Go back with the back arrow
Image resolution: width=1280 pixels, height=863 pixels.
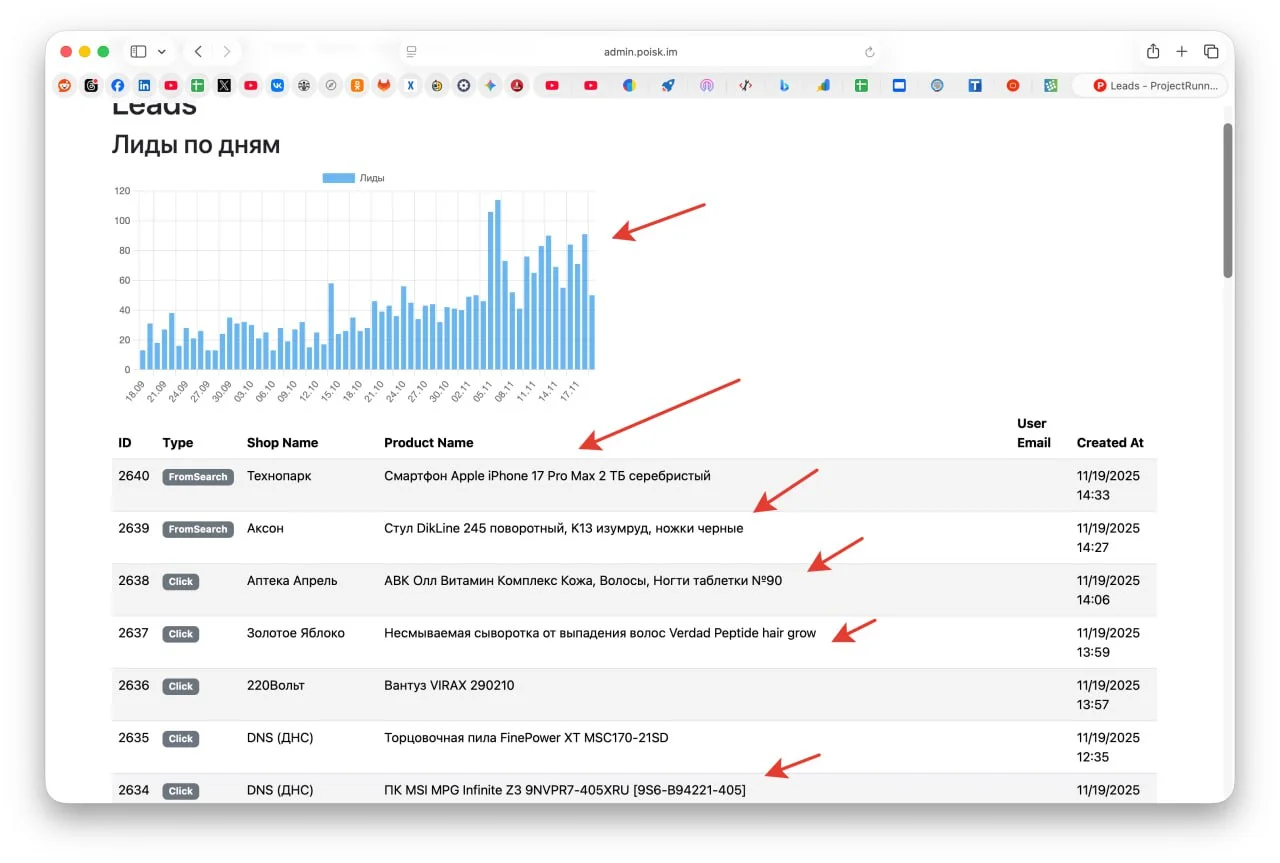click(x=198, y=52)
